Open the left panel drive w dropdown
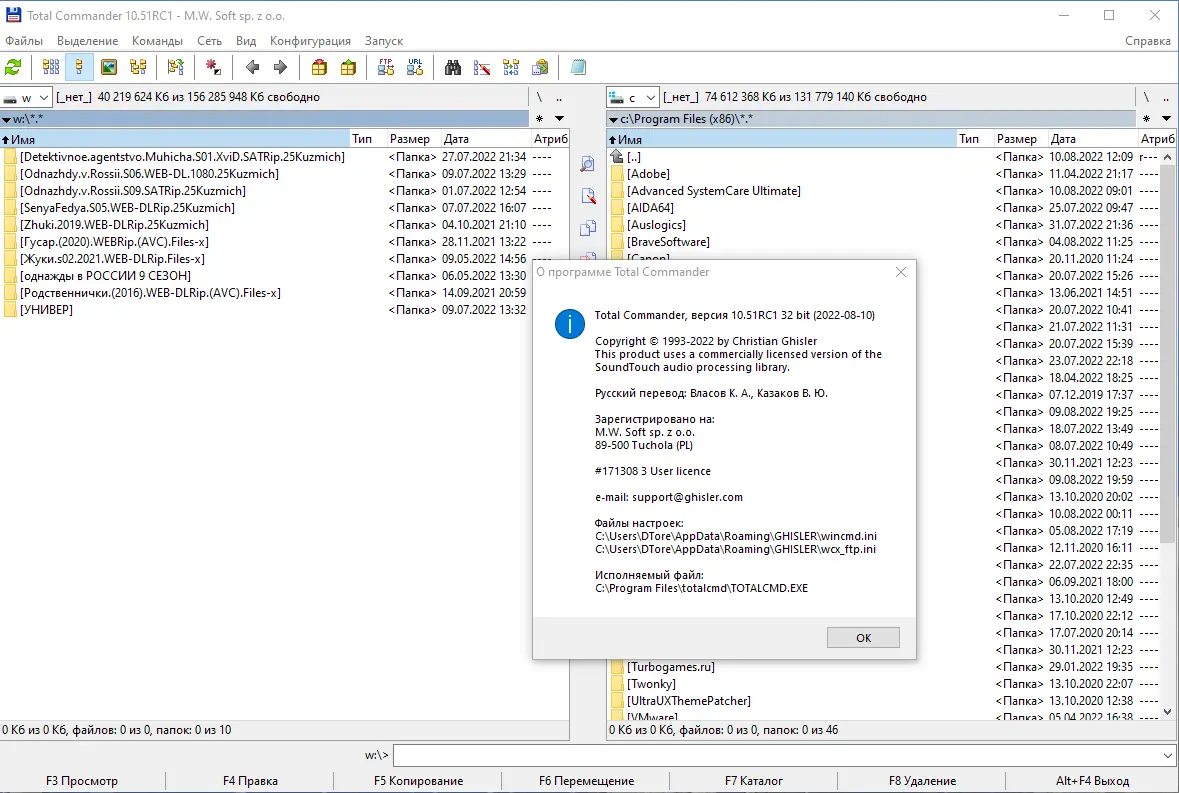 tap(26, 98)
